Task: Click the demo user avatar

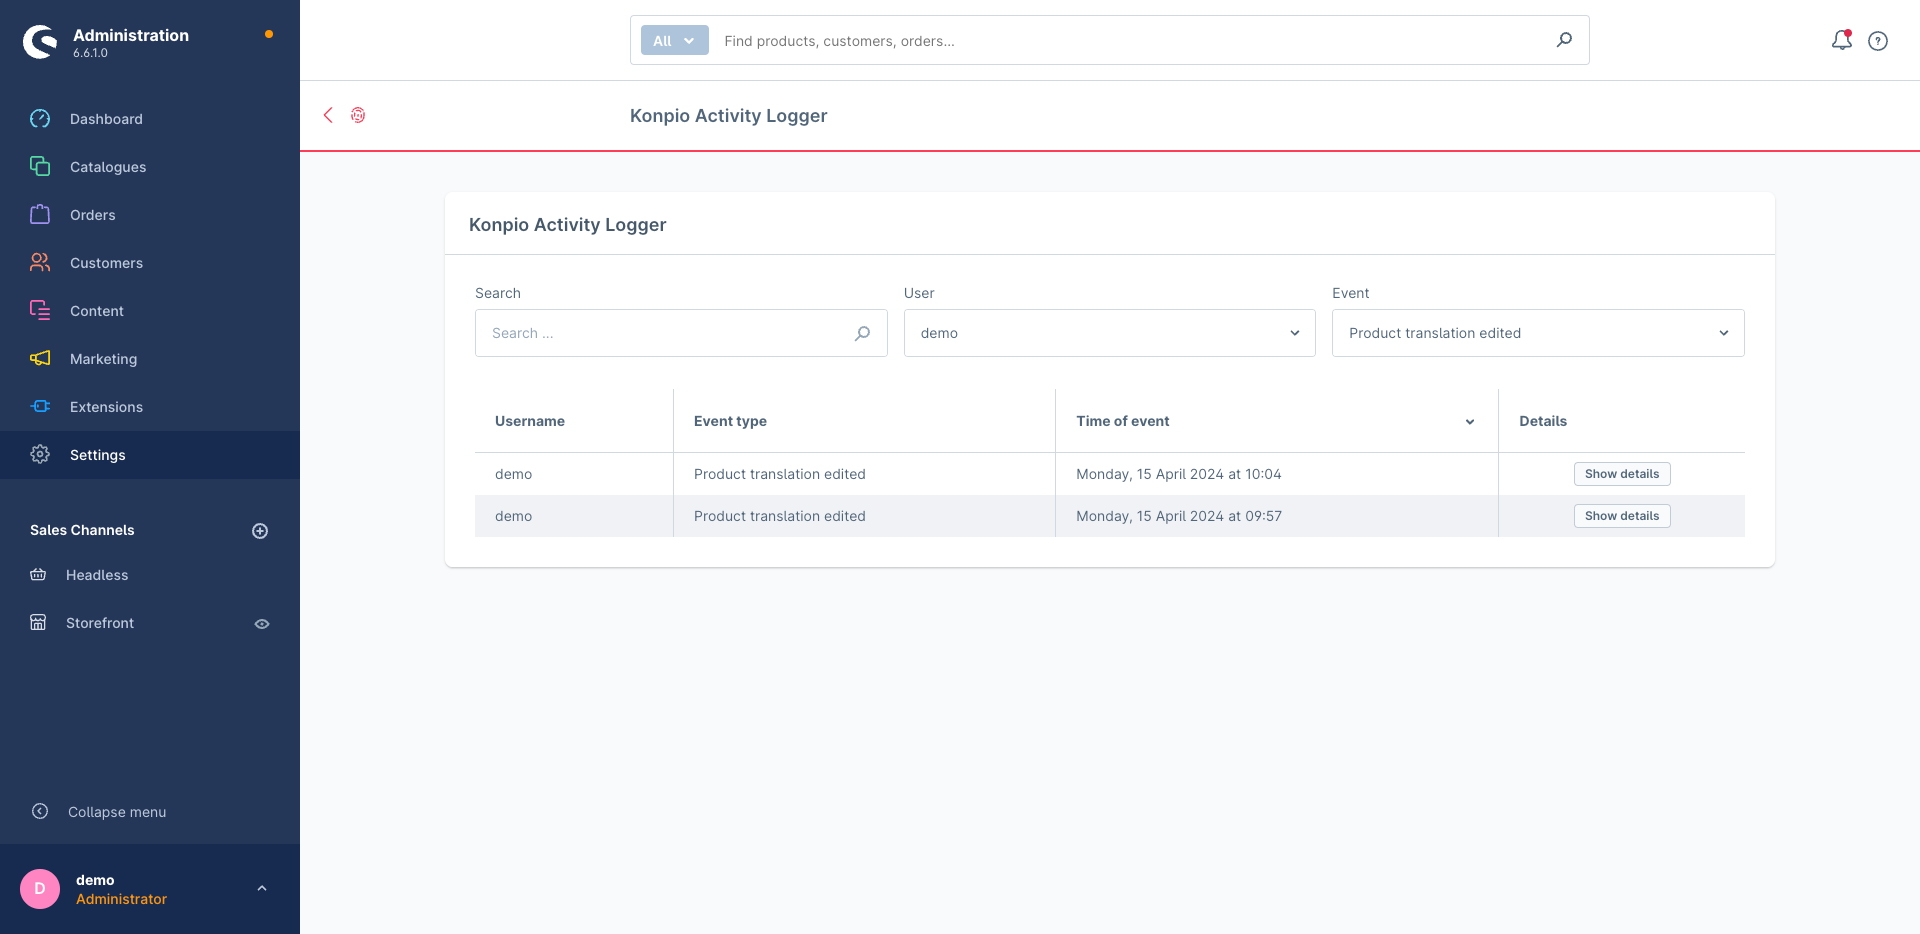Action: tap(40, 888)
